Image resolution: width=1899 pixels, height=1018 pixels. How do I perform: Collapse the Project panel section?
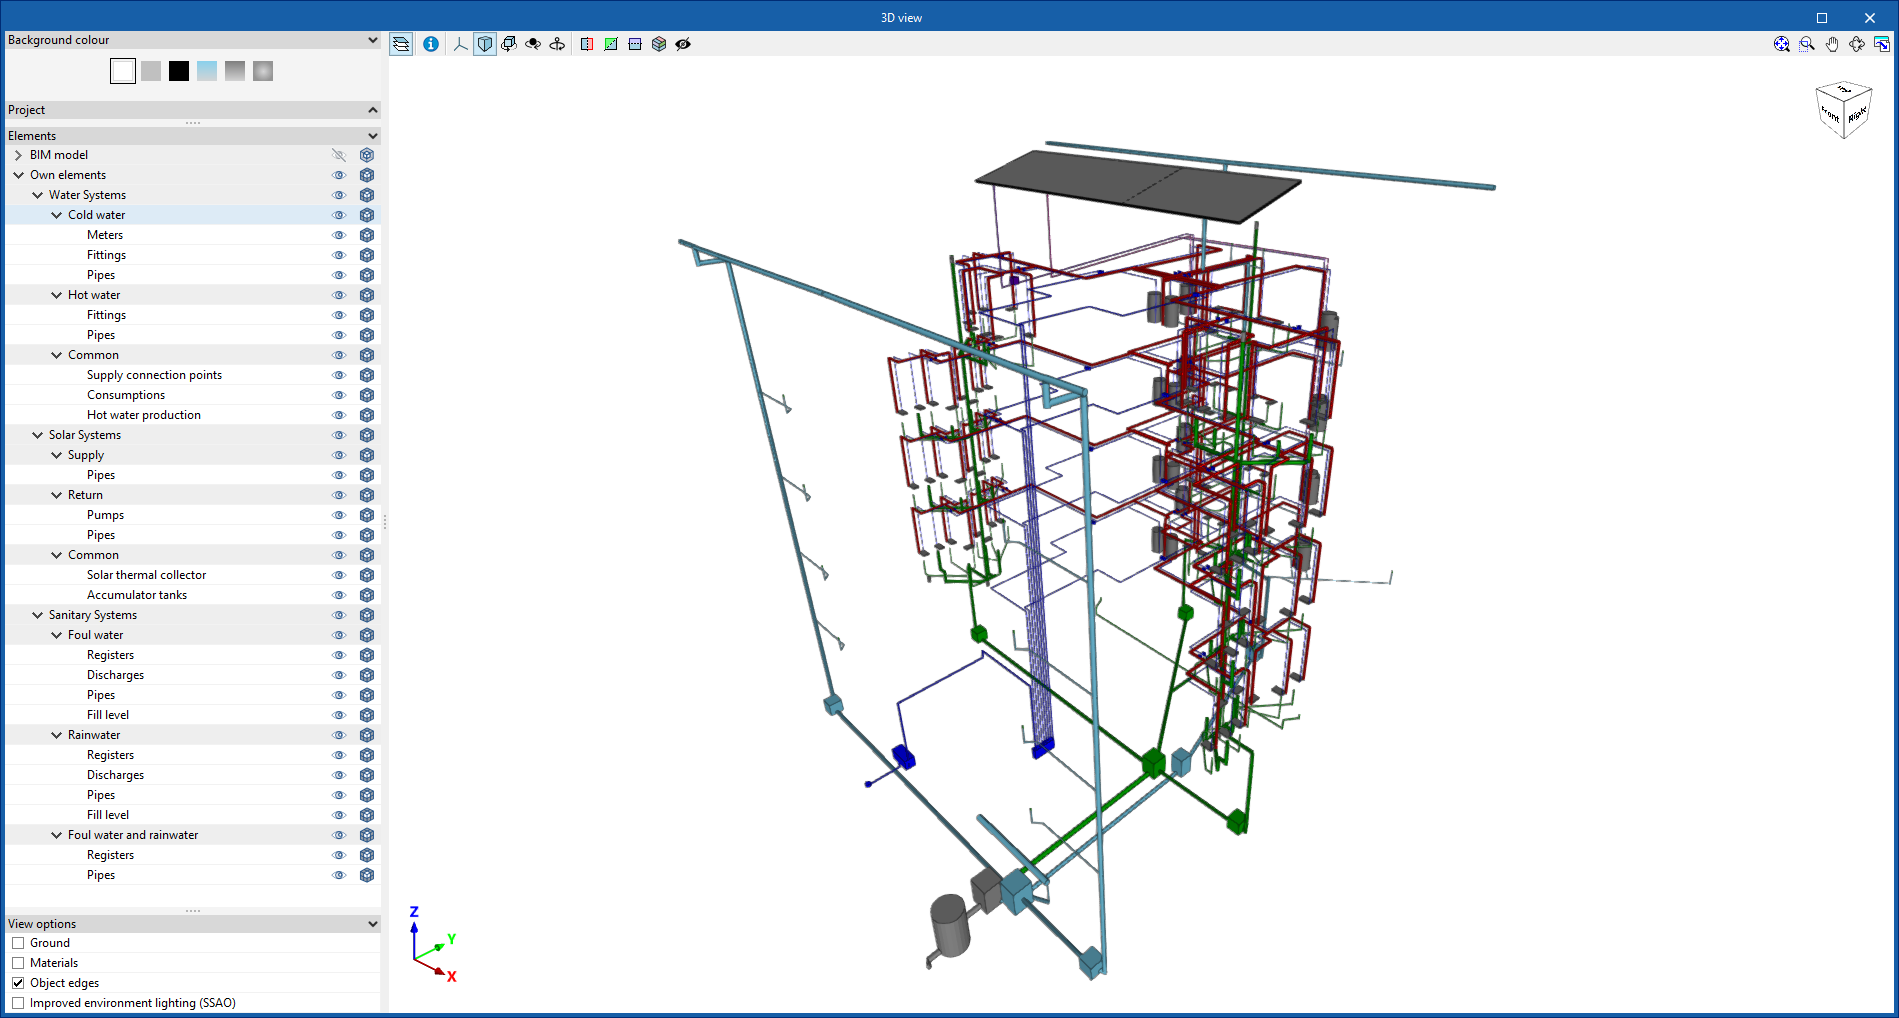point(373,110)
